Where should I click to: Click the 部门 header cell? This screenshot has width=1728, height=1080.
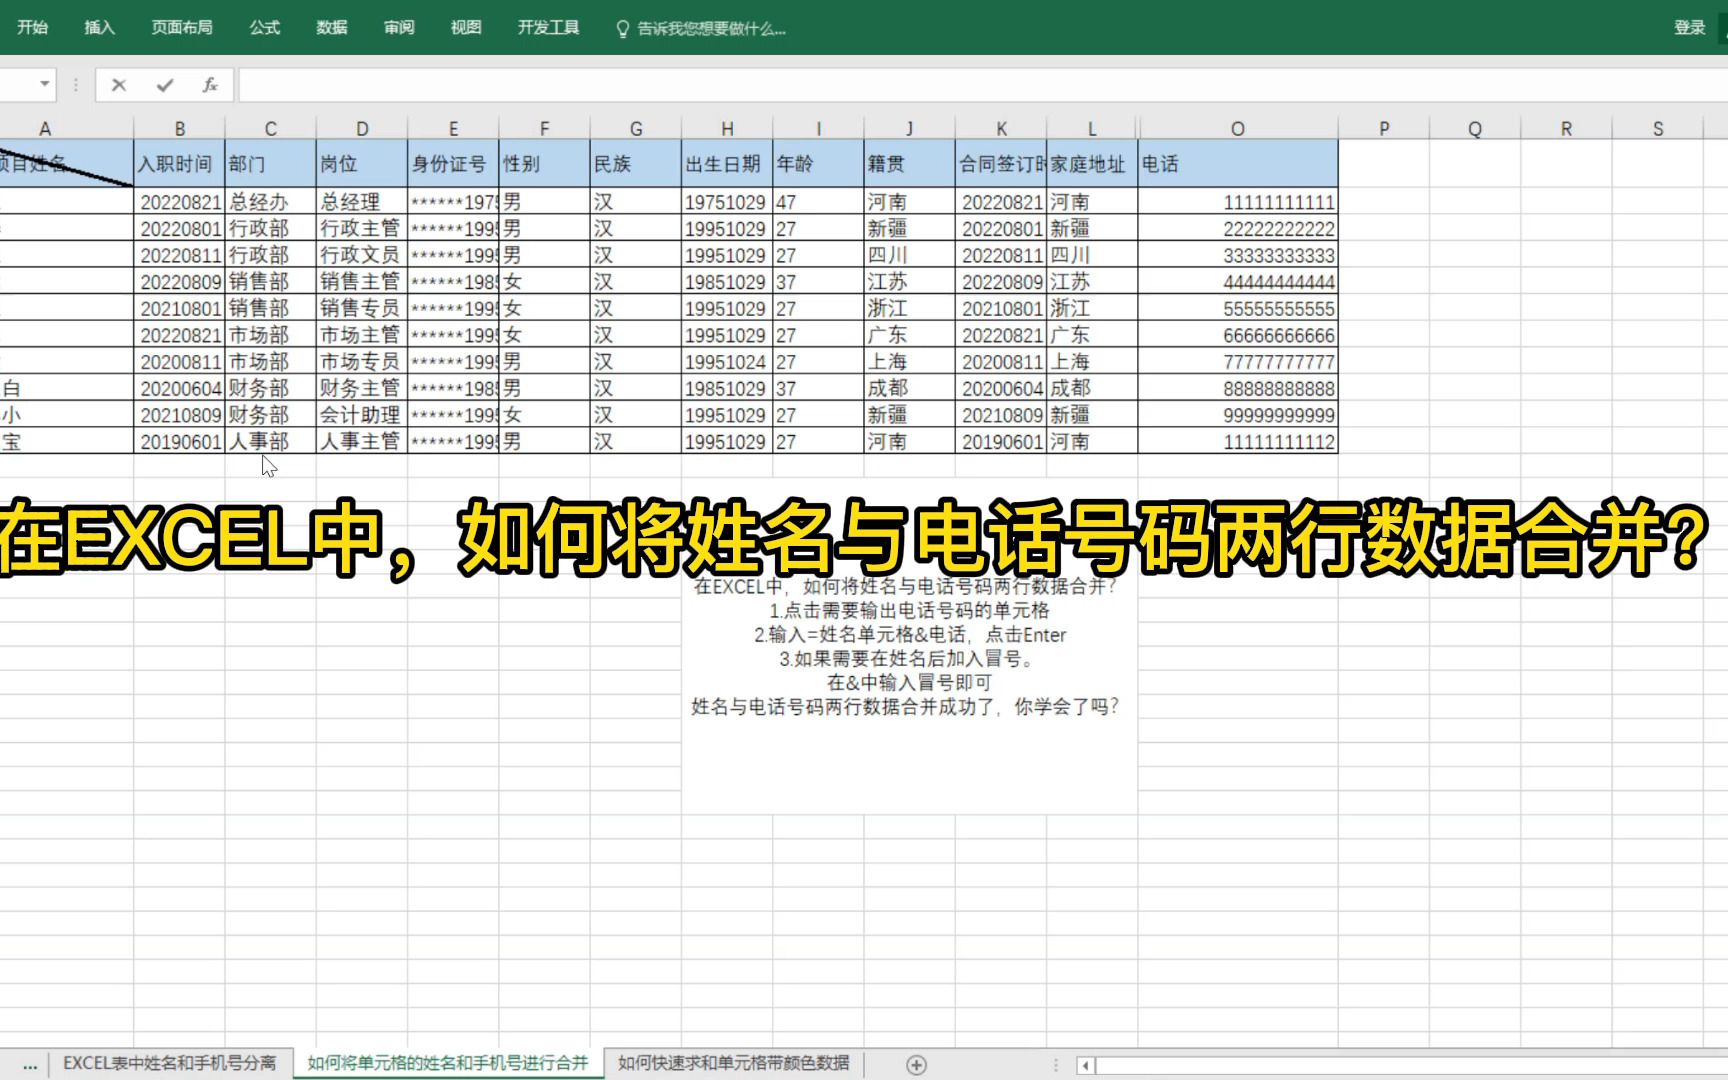coord(271,163)
